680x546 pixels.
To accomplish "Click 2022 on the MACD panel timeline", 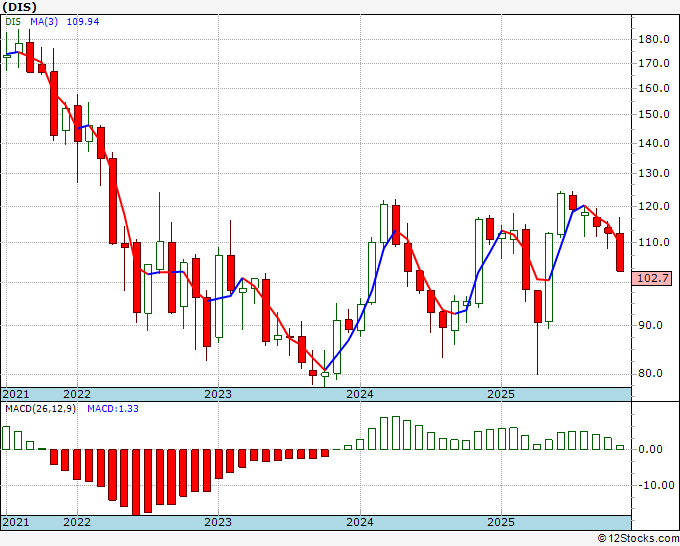I will [x=77, y=522].
